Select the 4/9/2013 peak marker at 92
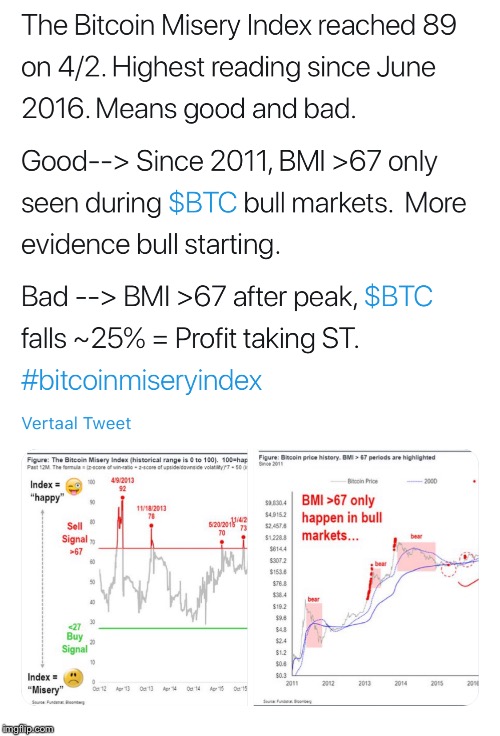Image resolution: width=500 pixels, height=736 pixels. pos(123,498)
